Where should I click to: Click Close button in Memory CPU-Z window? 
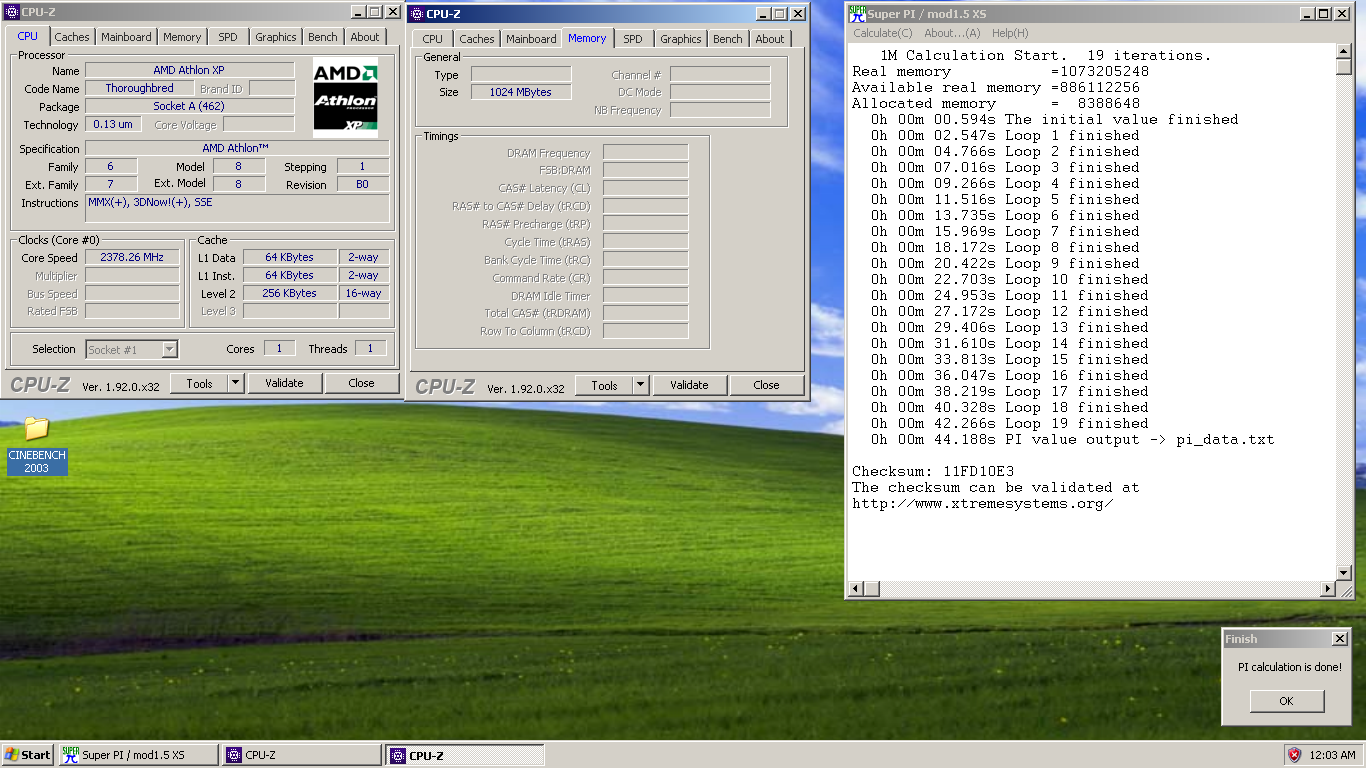pos(766,385)
